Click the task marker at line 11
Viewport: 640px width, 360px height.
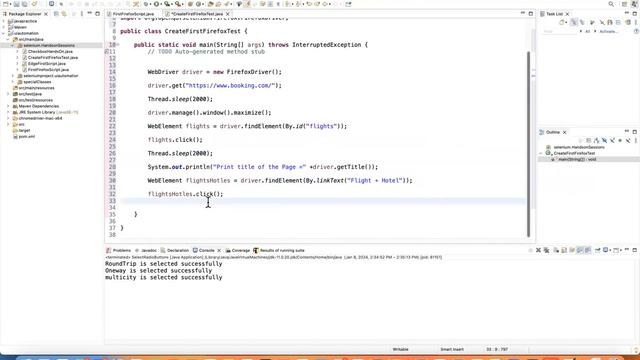pyautogui.click(x=107, y=52)
